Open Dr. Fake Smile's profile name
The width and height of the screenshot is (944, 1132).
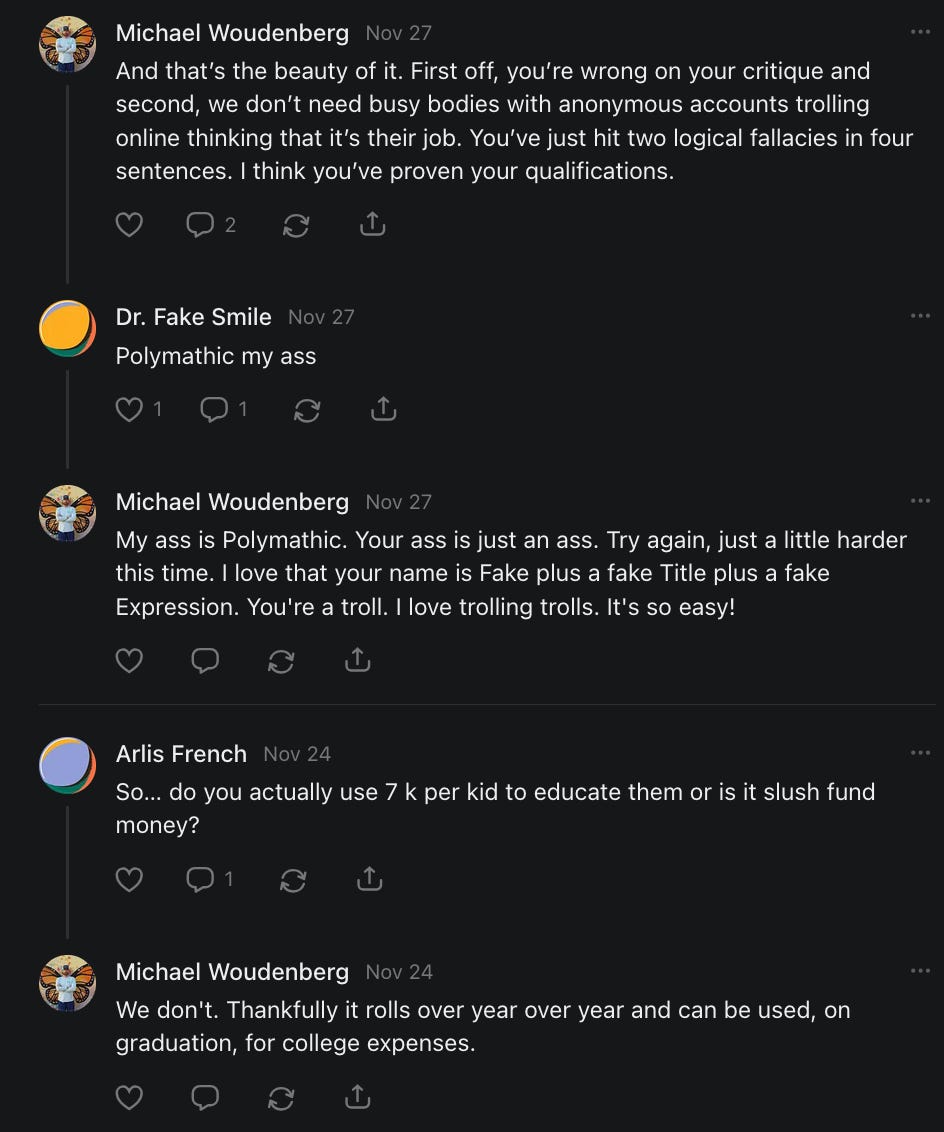pos(193,317)
